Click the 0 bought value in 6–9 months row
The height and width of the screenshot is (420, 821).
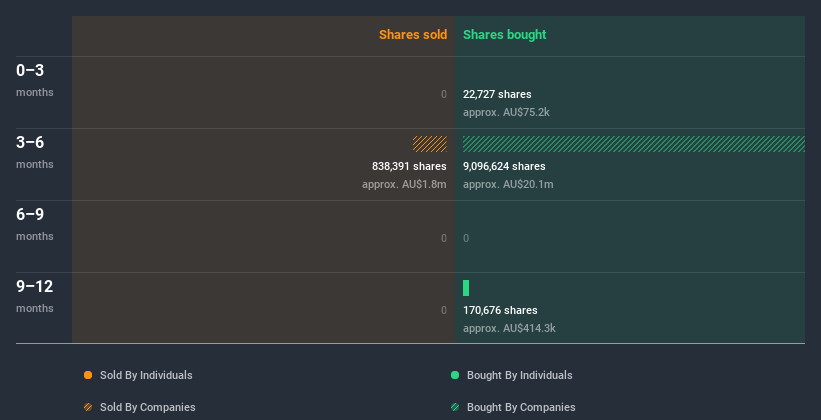[x=466, y=238]
